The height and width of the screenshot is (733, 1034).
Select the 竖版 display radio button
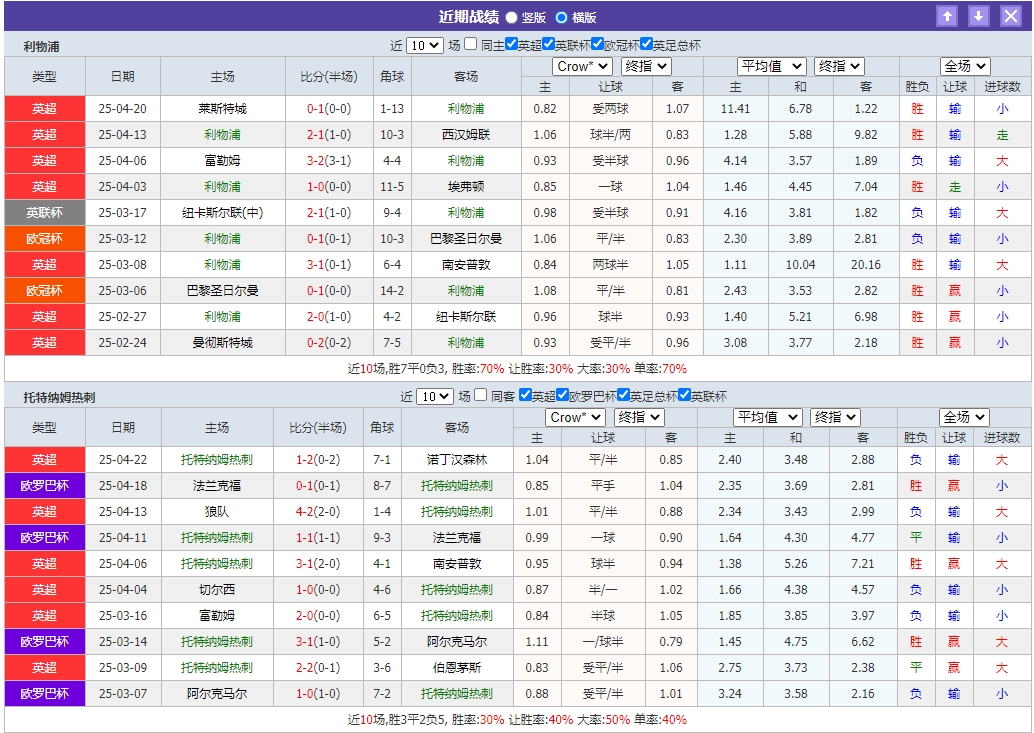tap(511, 16)
